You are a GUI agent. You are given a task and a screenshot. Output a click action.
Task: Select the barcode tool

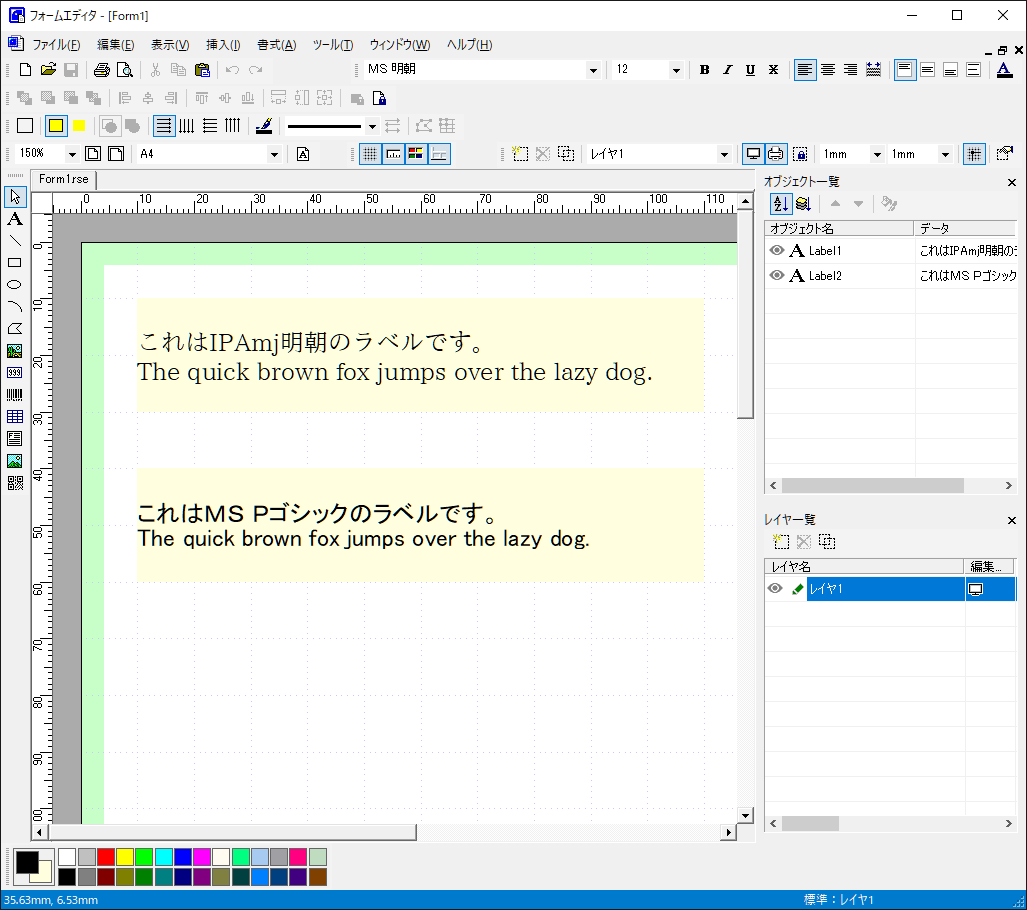[14, 394]
